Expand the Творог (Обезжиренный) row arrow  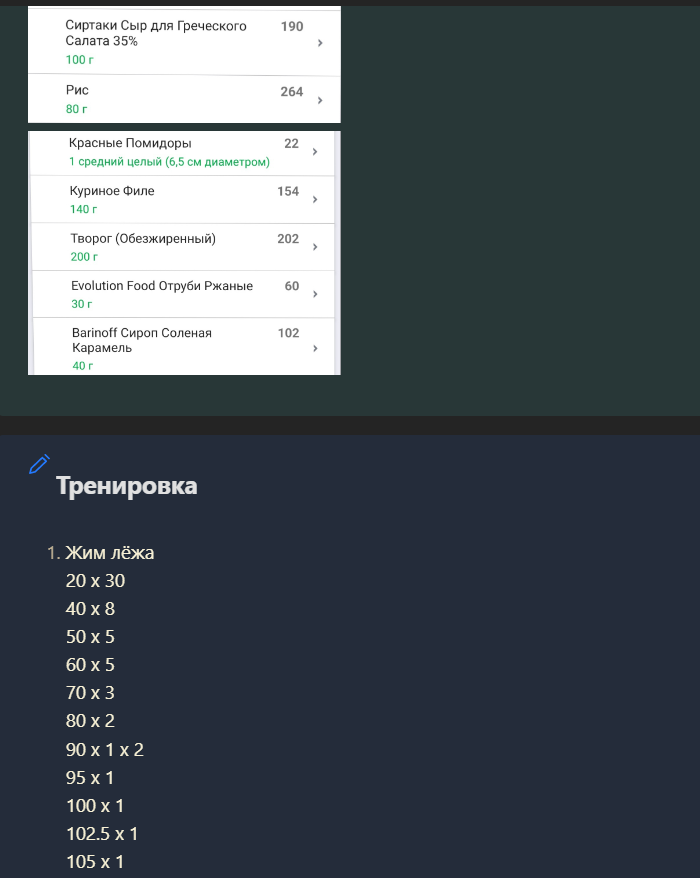[315, 247]
